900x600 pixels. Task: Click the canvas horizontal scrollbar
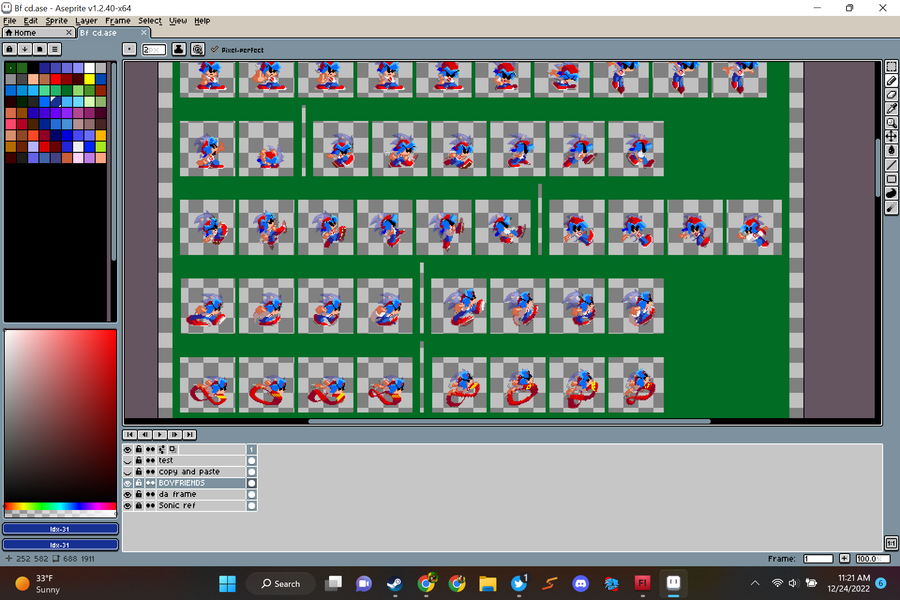click(x=509, y=421)
